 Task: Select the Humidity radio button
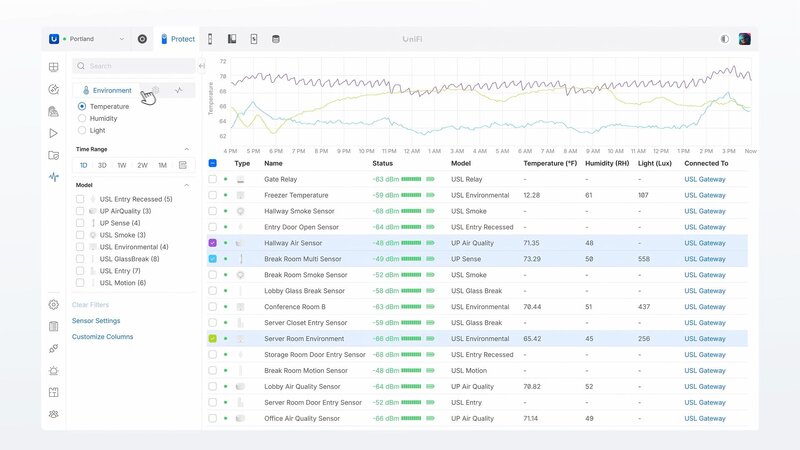[82, 118]
